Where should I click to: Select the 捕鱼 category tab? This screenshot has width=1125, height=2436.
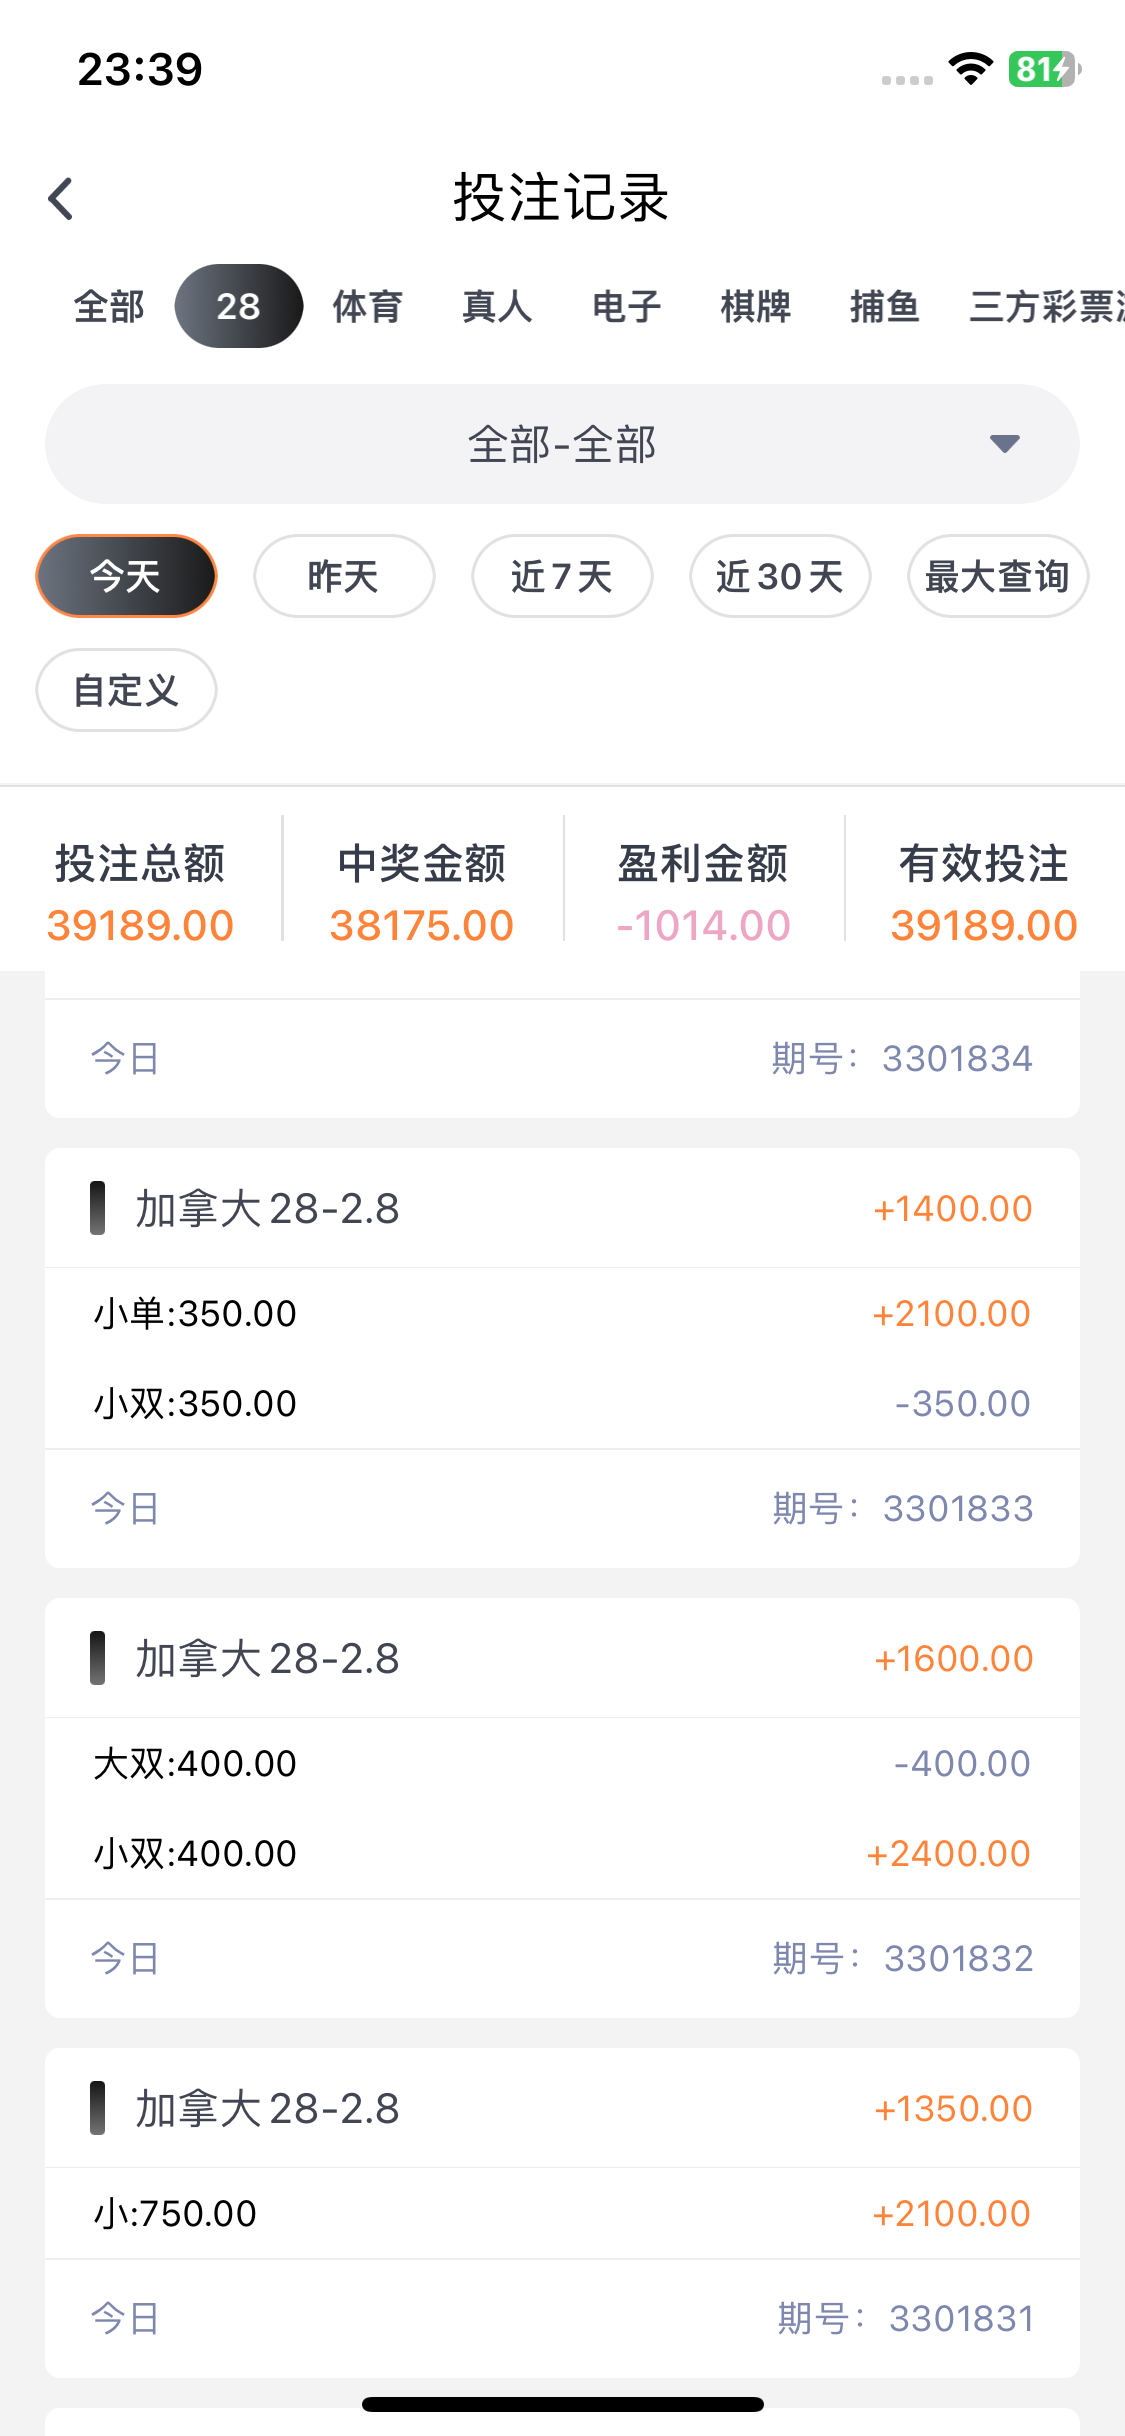[884, 306]
